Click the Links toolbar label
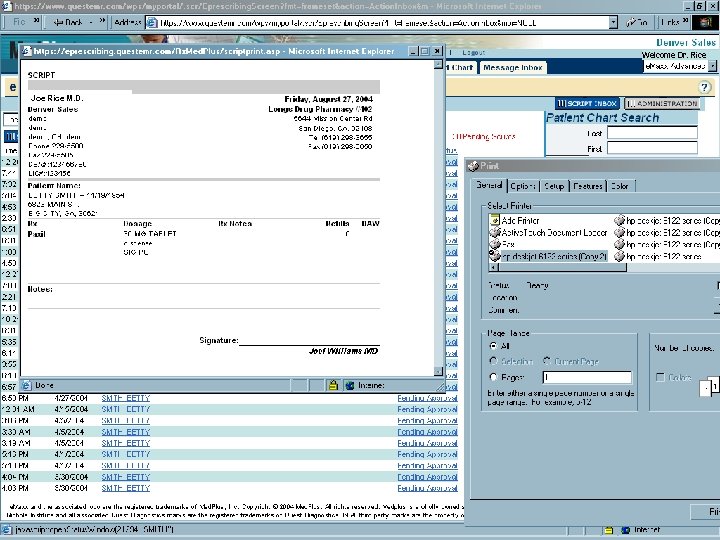The width and height of the screenshot is (720, 540). 670,22
